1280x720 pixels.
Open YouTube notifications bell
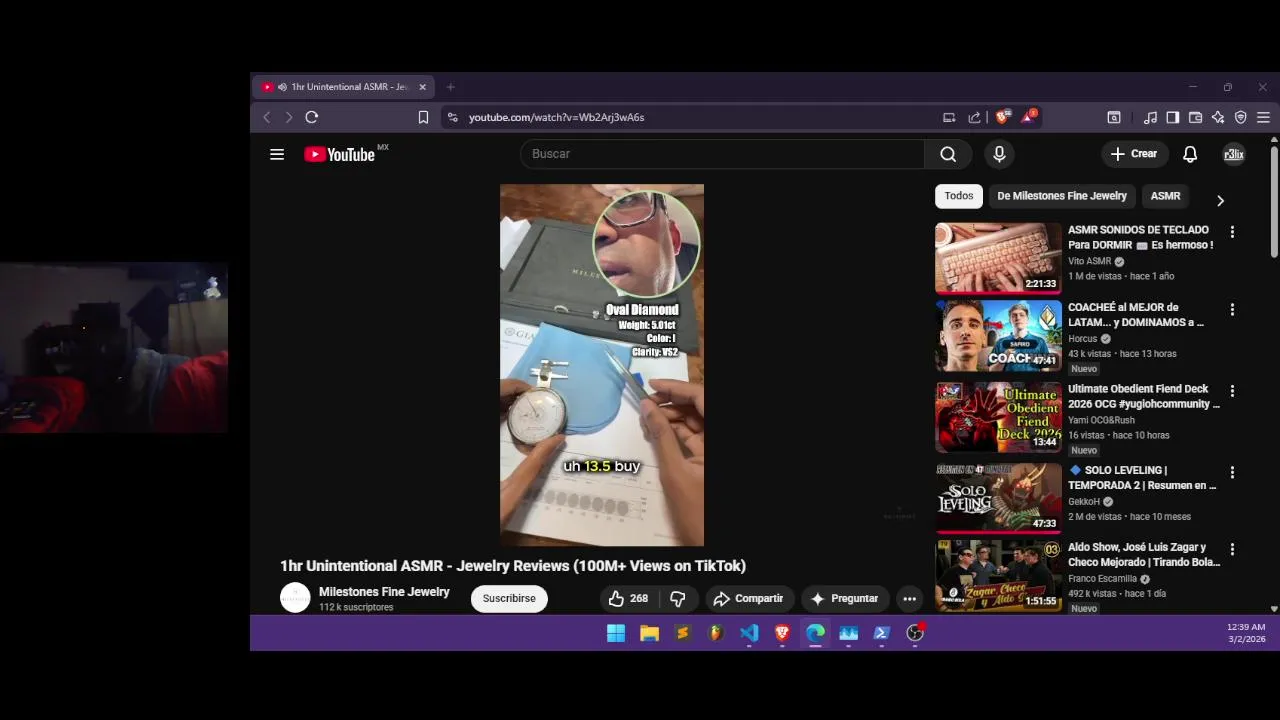coord(1190,154)
